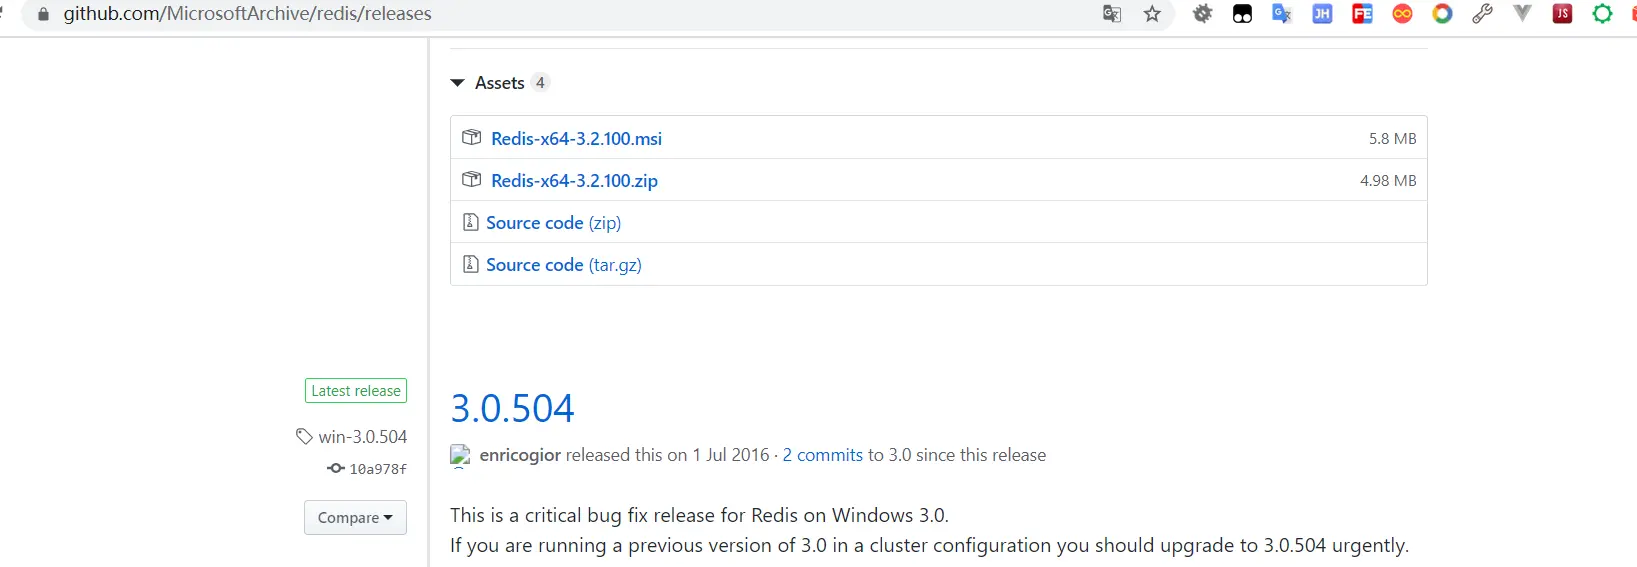Click the green gear extension icon
The width and height of the screenshot is (1637, 567).
coord(1602,14)
